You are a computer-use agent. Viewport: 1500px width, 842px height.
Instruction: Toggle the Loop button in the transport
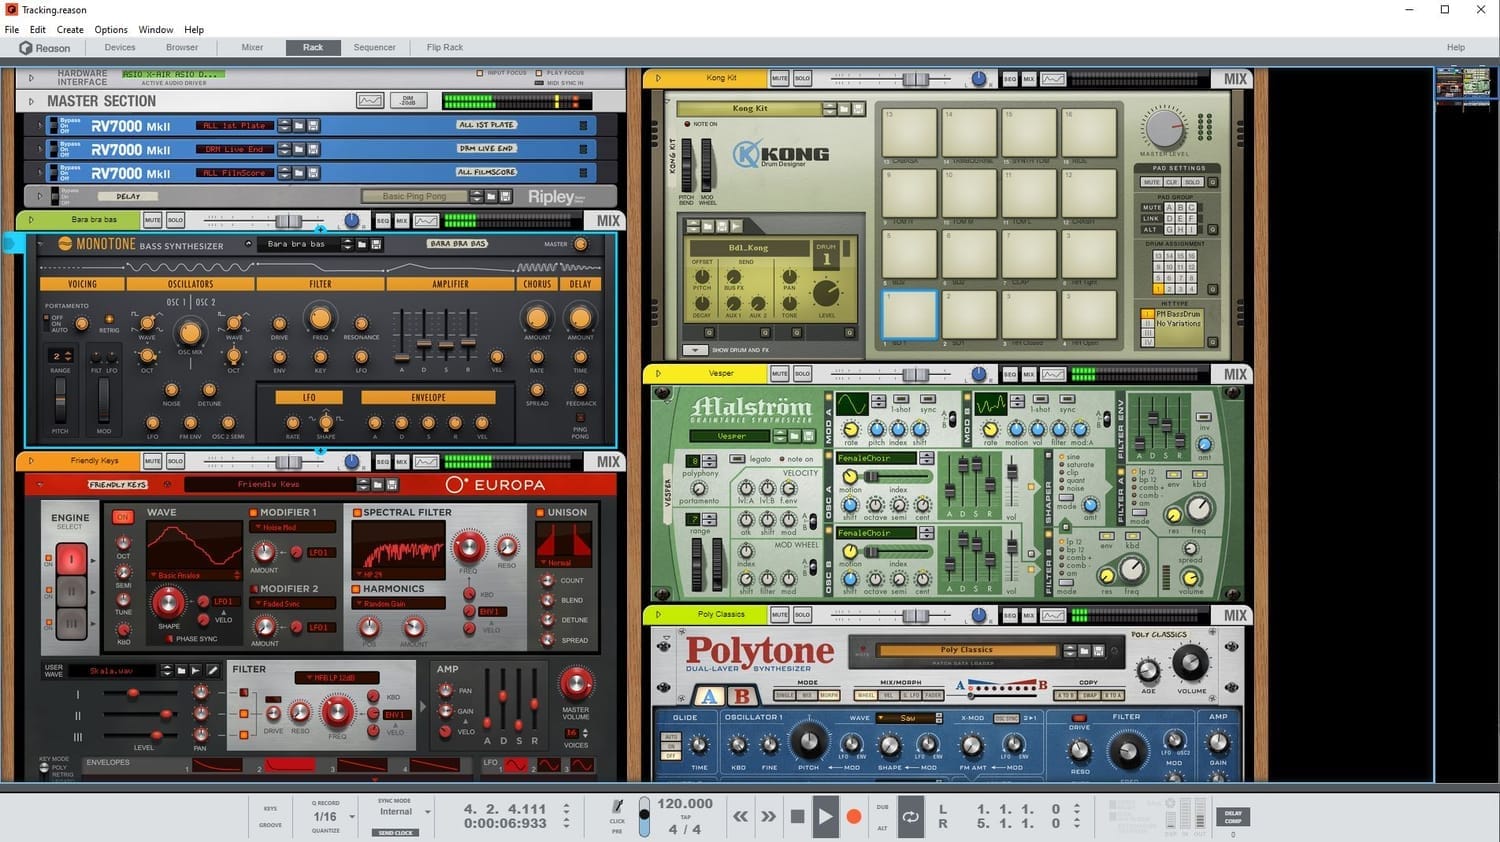[x=910, y=816]
